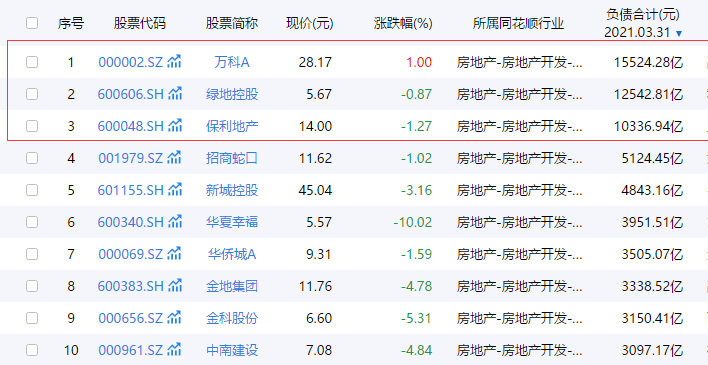Open stock code 600606.SH
The image size is (708, 365).
tap(130, 94)
